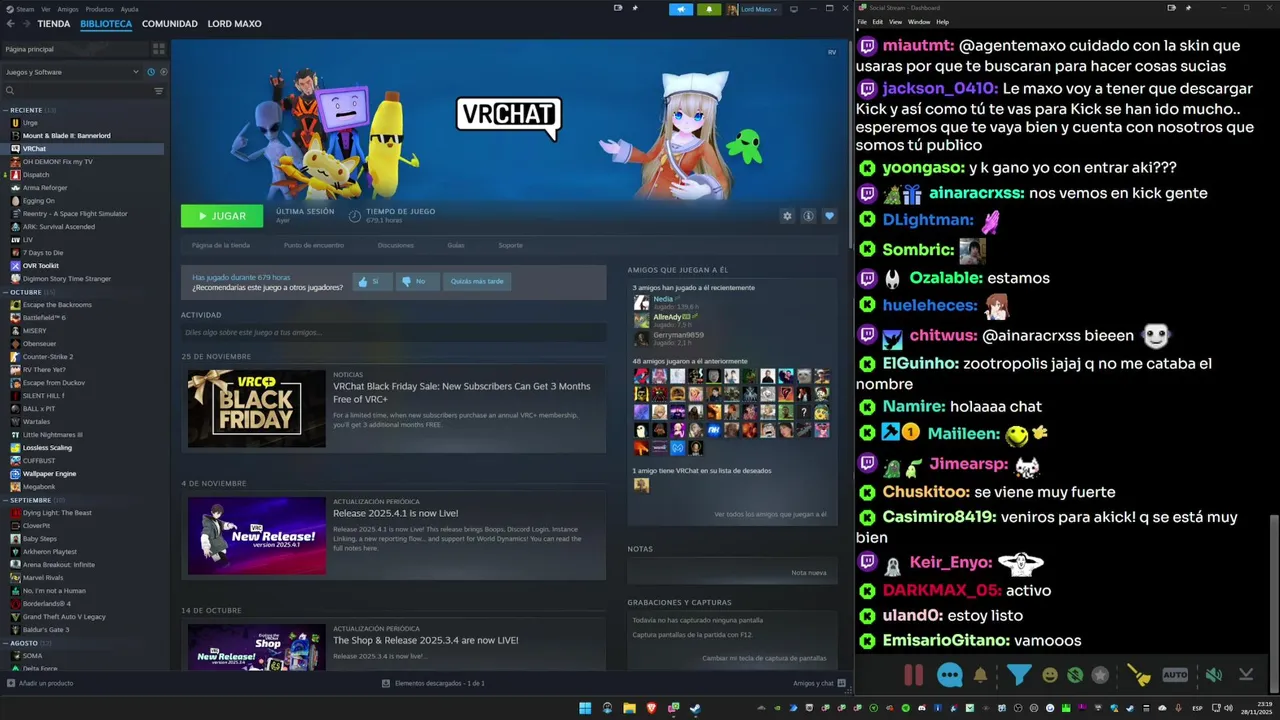Screen dimensions: 1280x720
Task: Select Wallpaper Engine in library list
Action: (49, 474)
